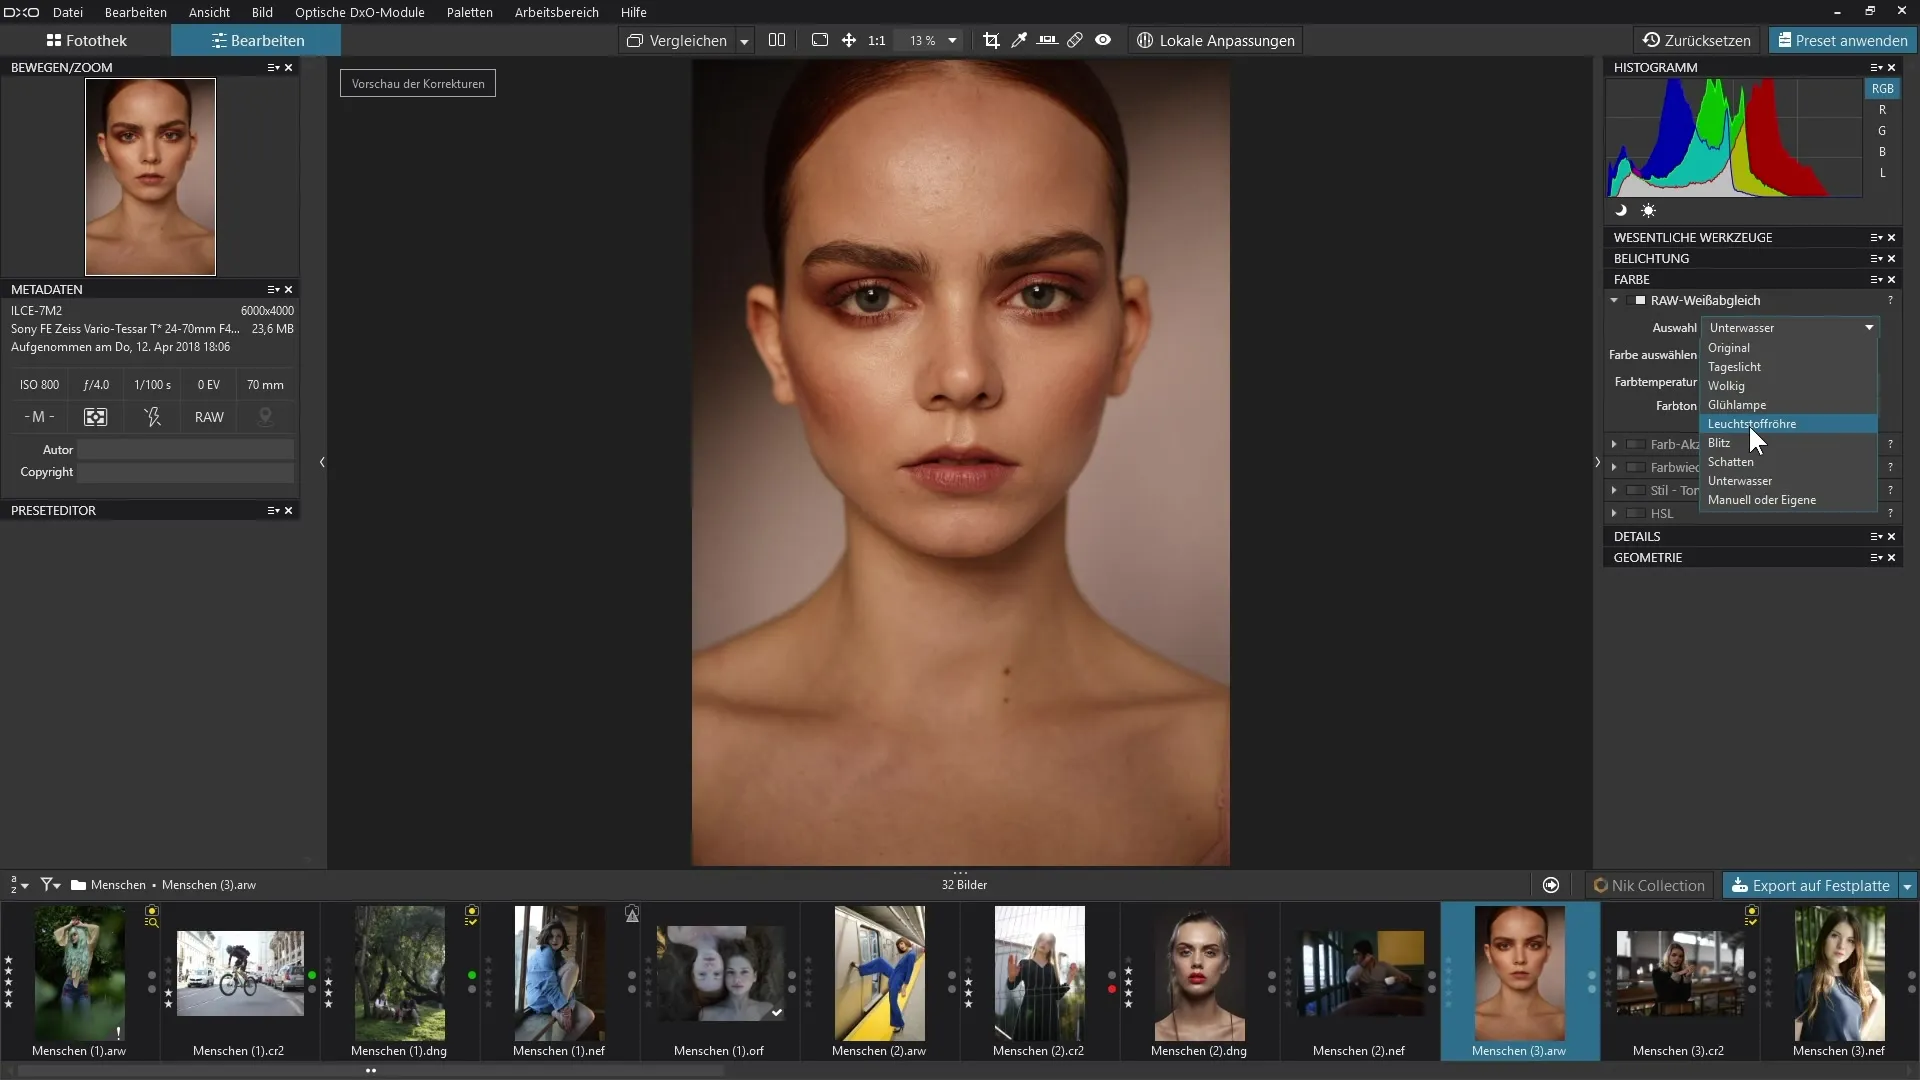The image size is (1920, 1080).
Task: Click the Autor input field
Action: click(186, 450)
